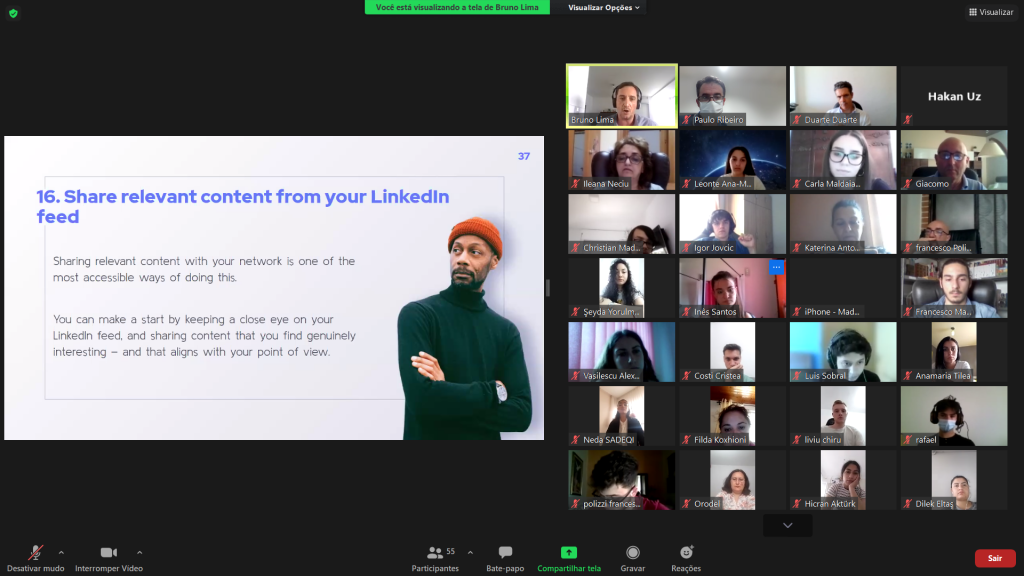
Task: Expand audio options arrow beside microphone
Action: coord(61,552)
